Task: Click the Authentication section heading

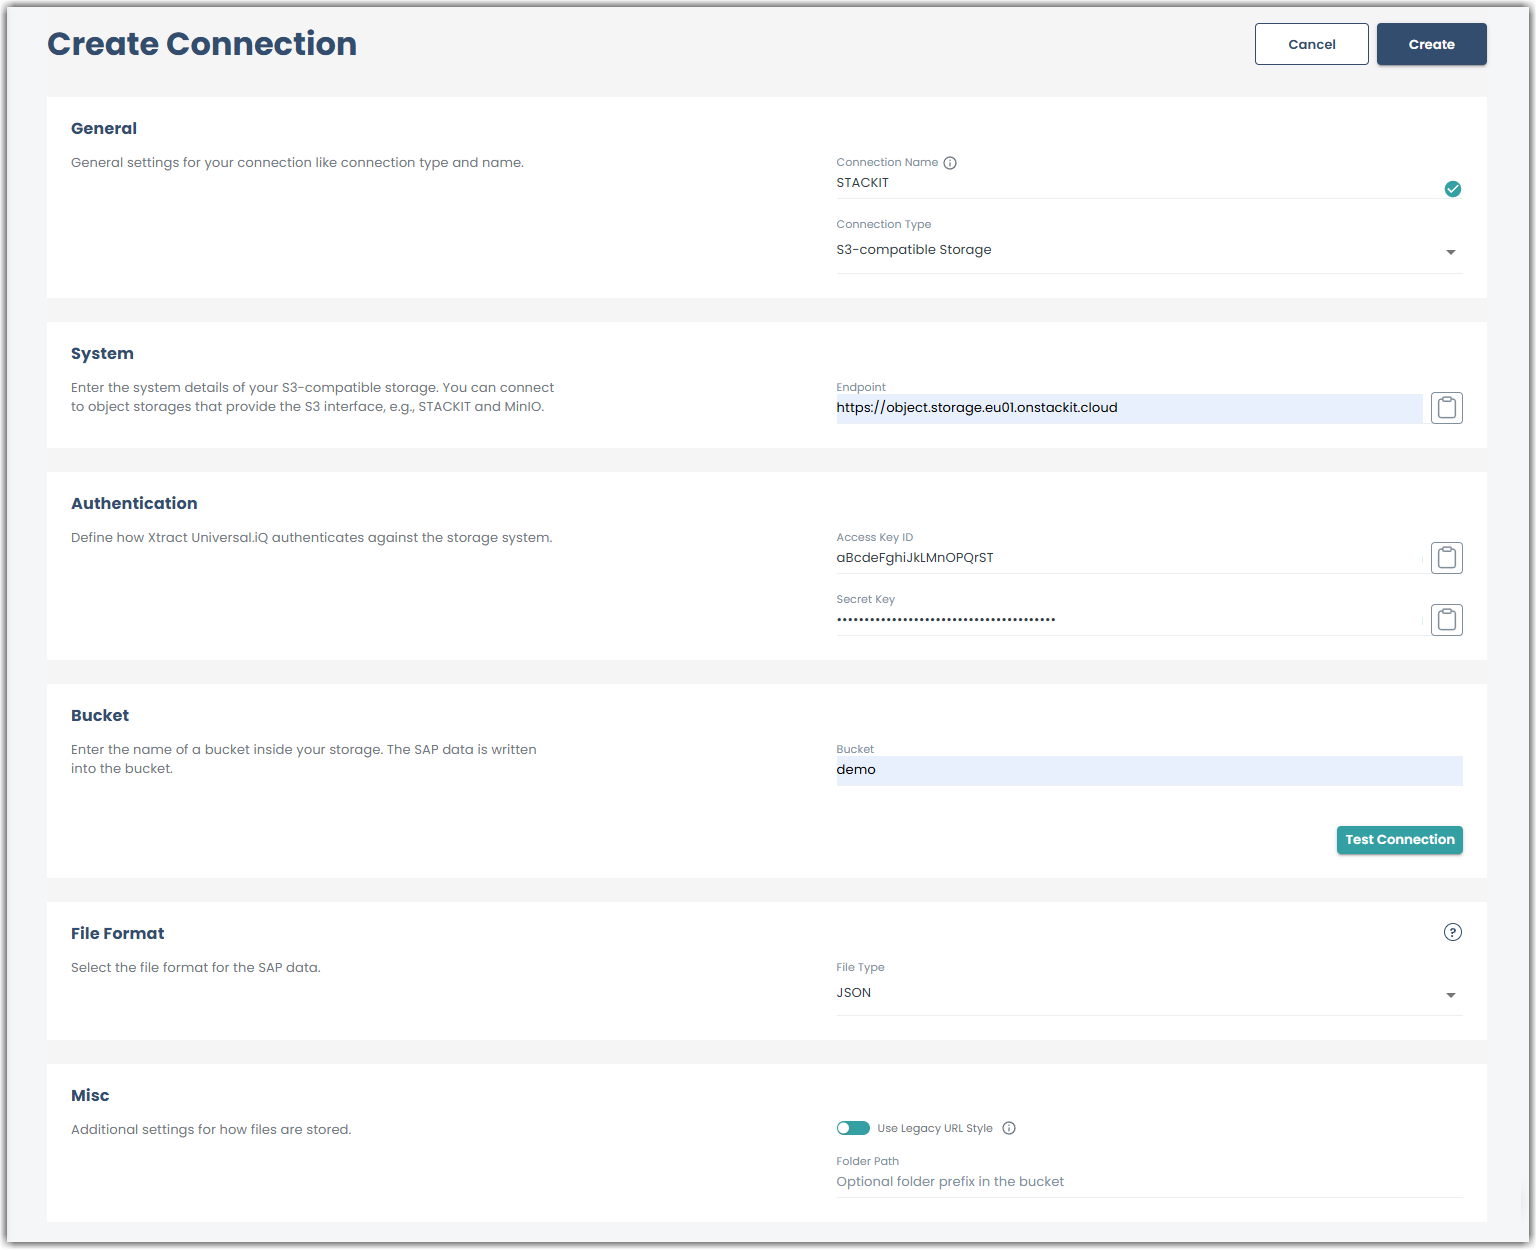Action: tap(134, 503)
